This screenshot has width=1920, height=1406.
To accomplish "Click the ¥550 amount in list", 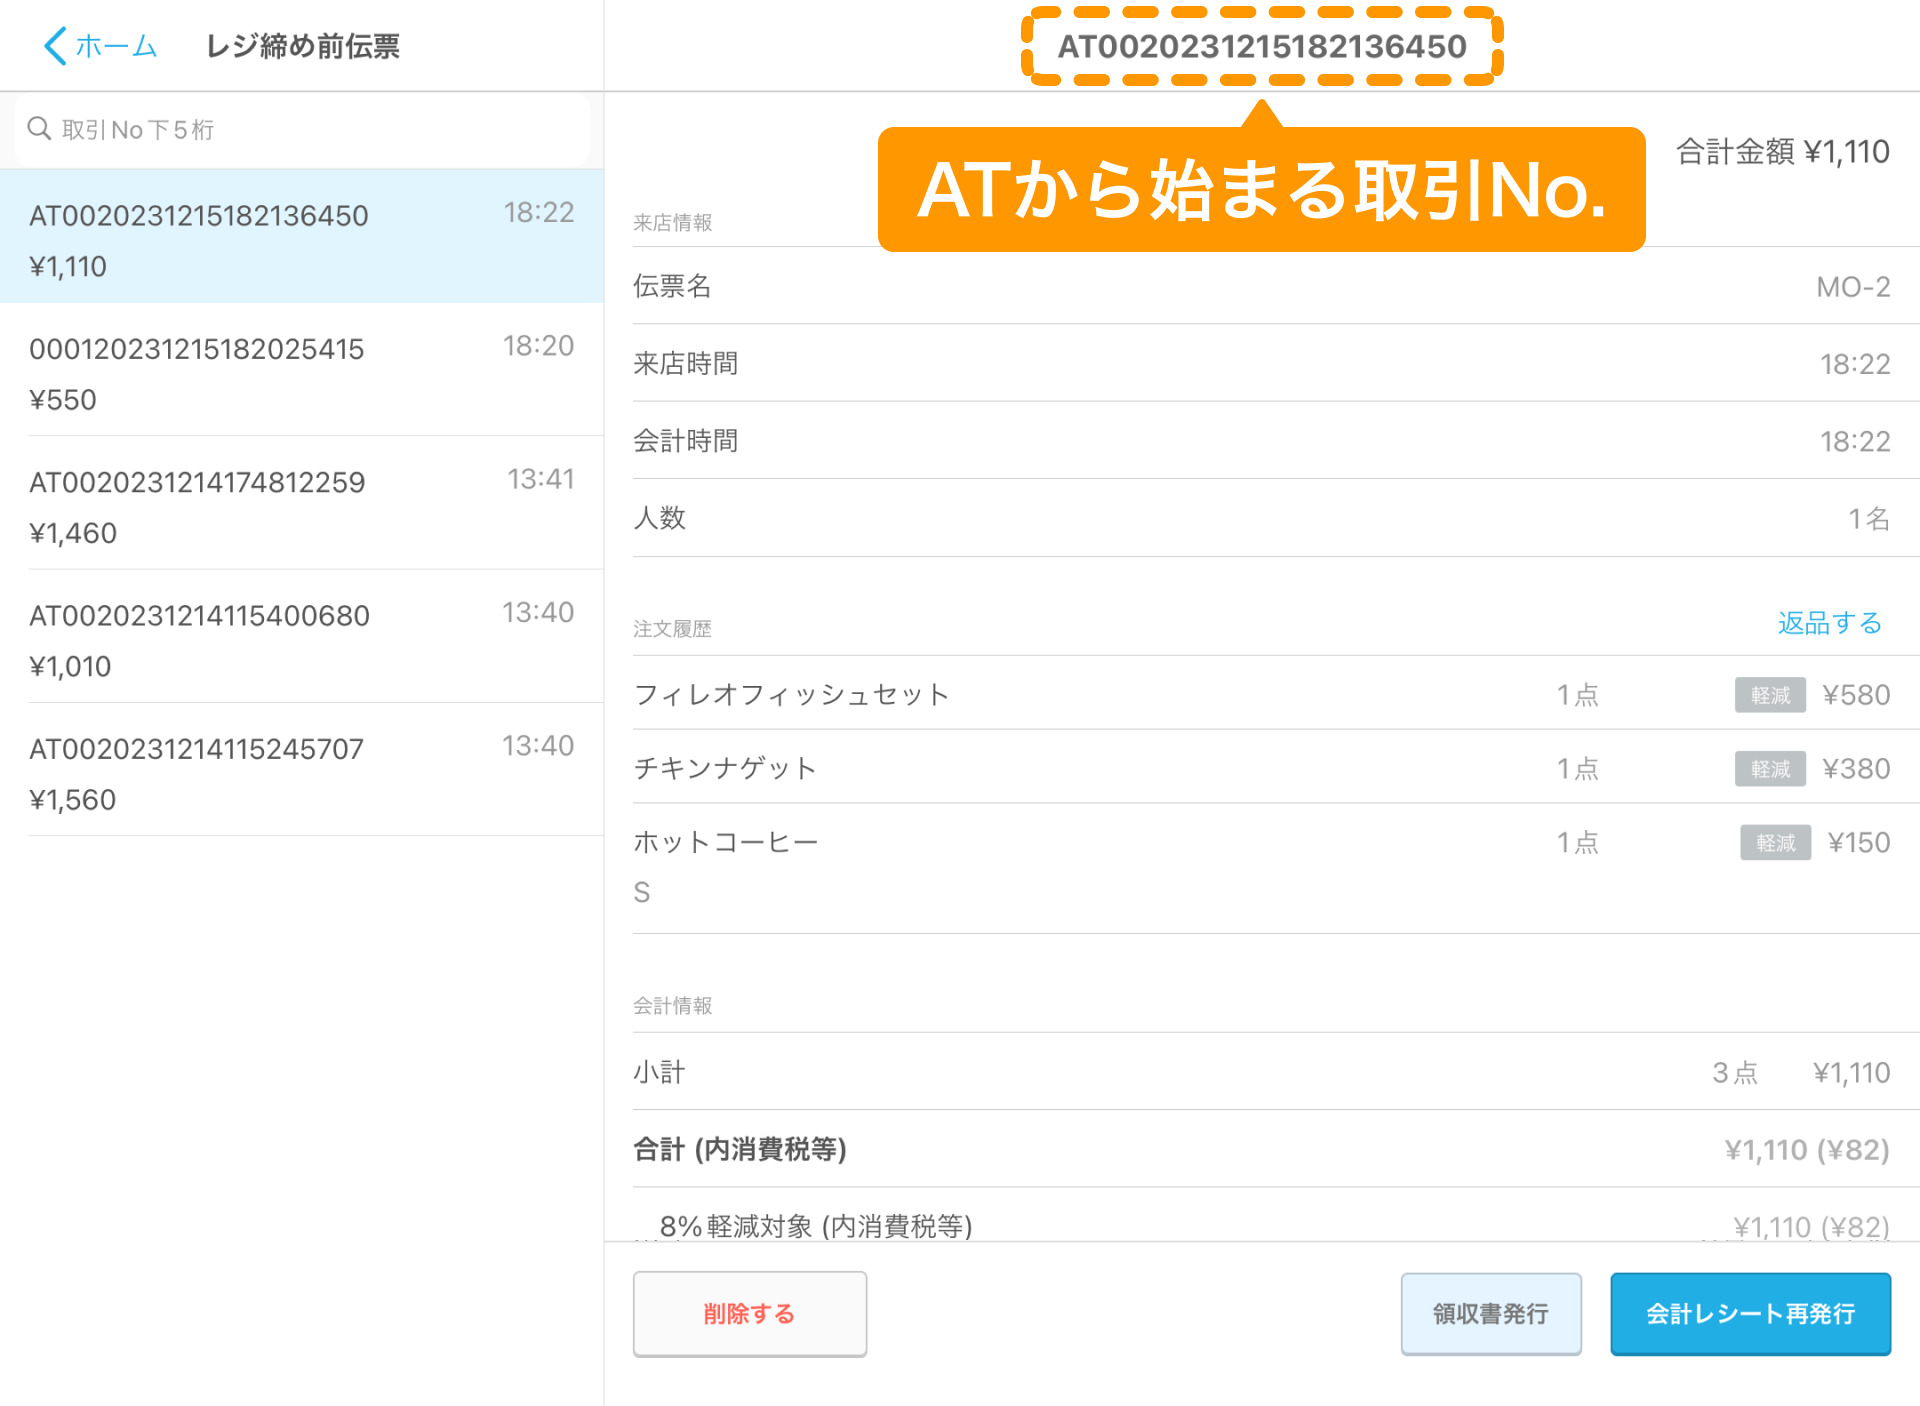I will tap(63, 400).
